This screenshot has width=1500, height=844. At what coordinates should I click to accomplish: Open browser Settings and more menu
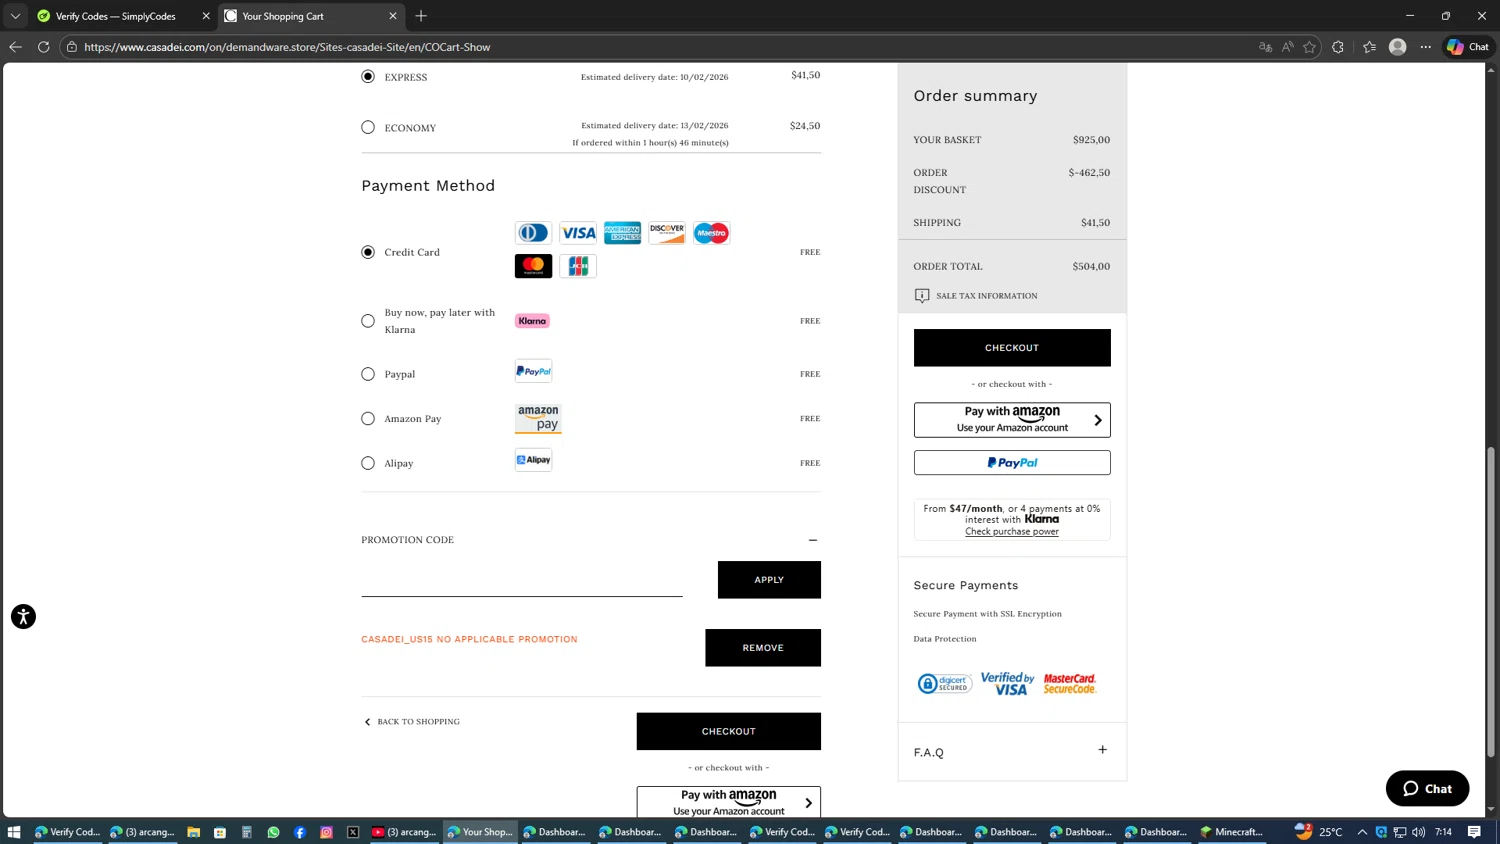click(x=1426, y=47)
